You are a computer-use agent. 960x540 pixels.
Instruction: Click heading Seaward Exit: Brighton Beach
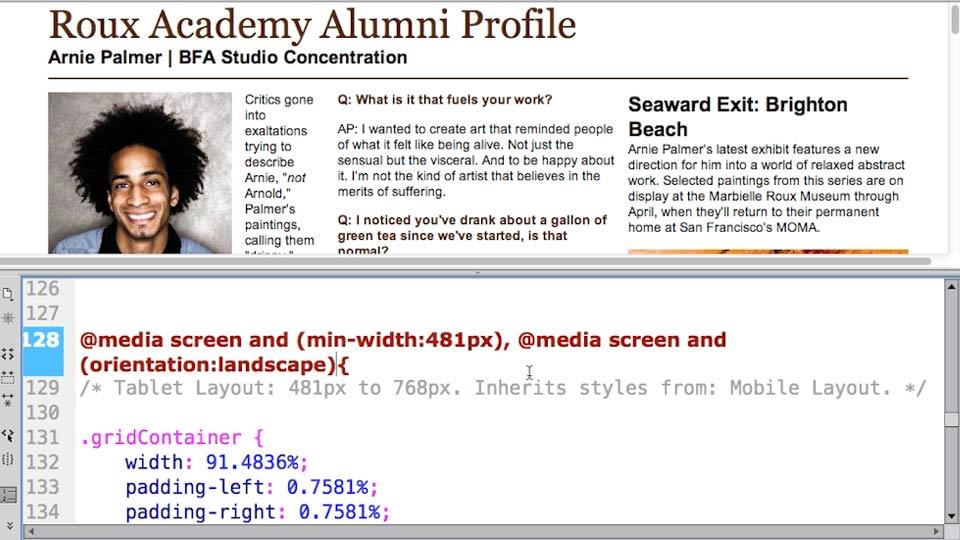(x=738, y=117)
